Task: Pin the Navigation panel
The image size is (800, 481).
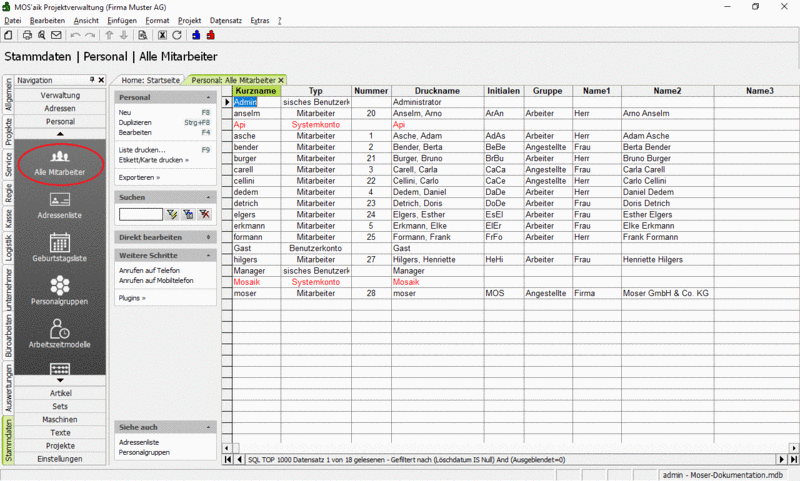Action: click(x=92, y=80)
